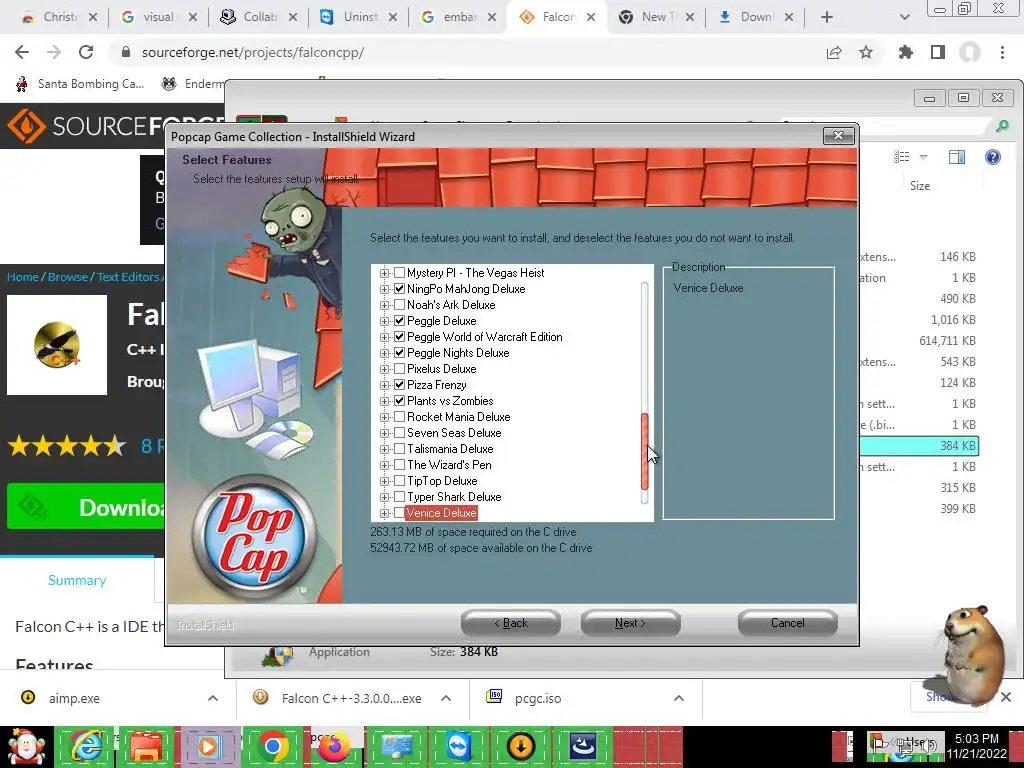The image size is (1024, 768).
Task: Expand the Seven Seas Deluxe tree node
Action: 385,433
